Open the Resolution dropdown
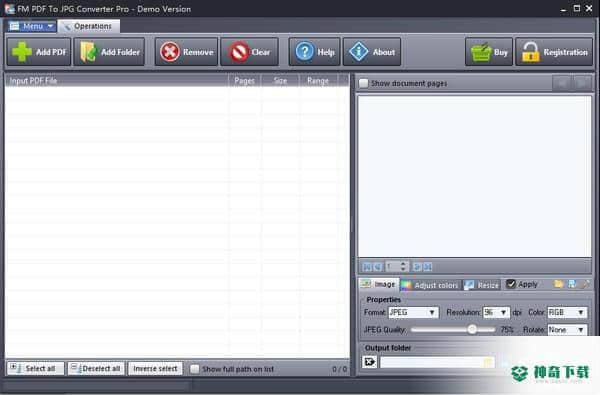This screenshot has width=600, height=395. point(496,312)
